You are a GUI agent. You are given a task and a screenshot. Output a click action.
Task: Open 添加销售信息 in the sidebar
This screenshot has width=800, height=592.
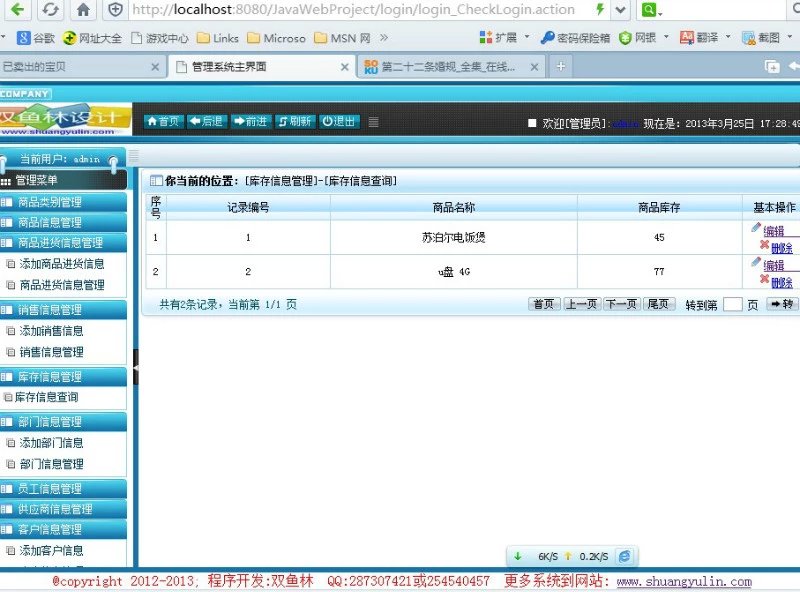tap(51, 331)
